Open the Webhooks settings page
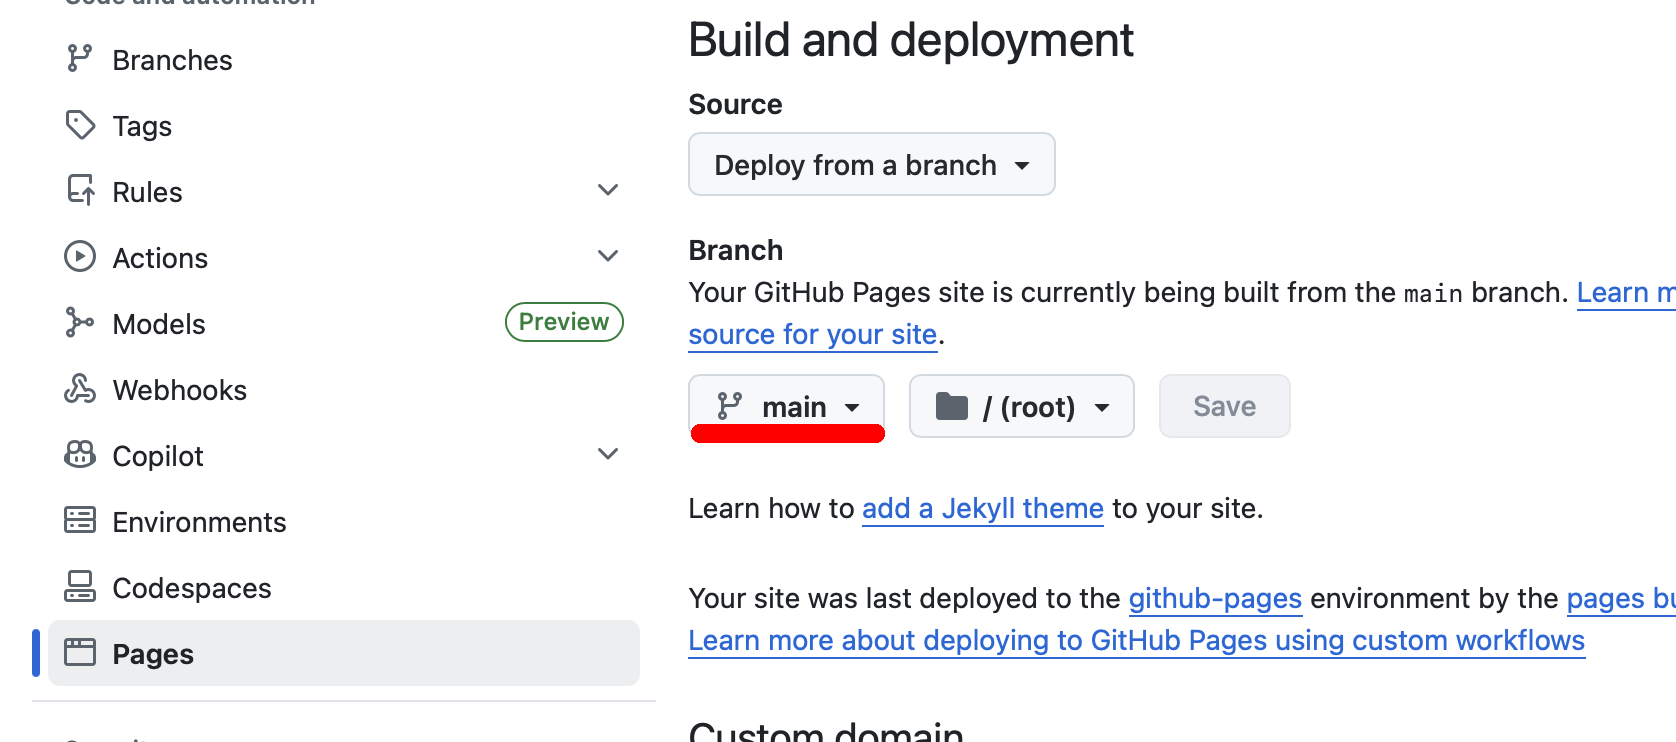 [x=179, y=390]
